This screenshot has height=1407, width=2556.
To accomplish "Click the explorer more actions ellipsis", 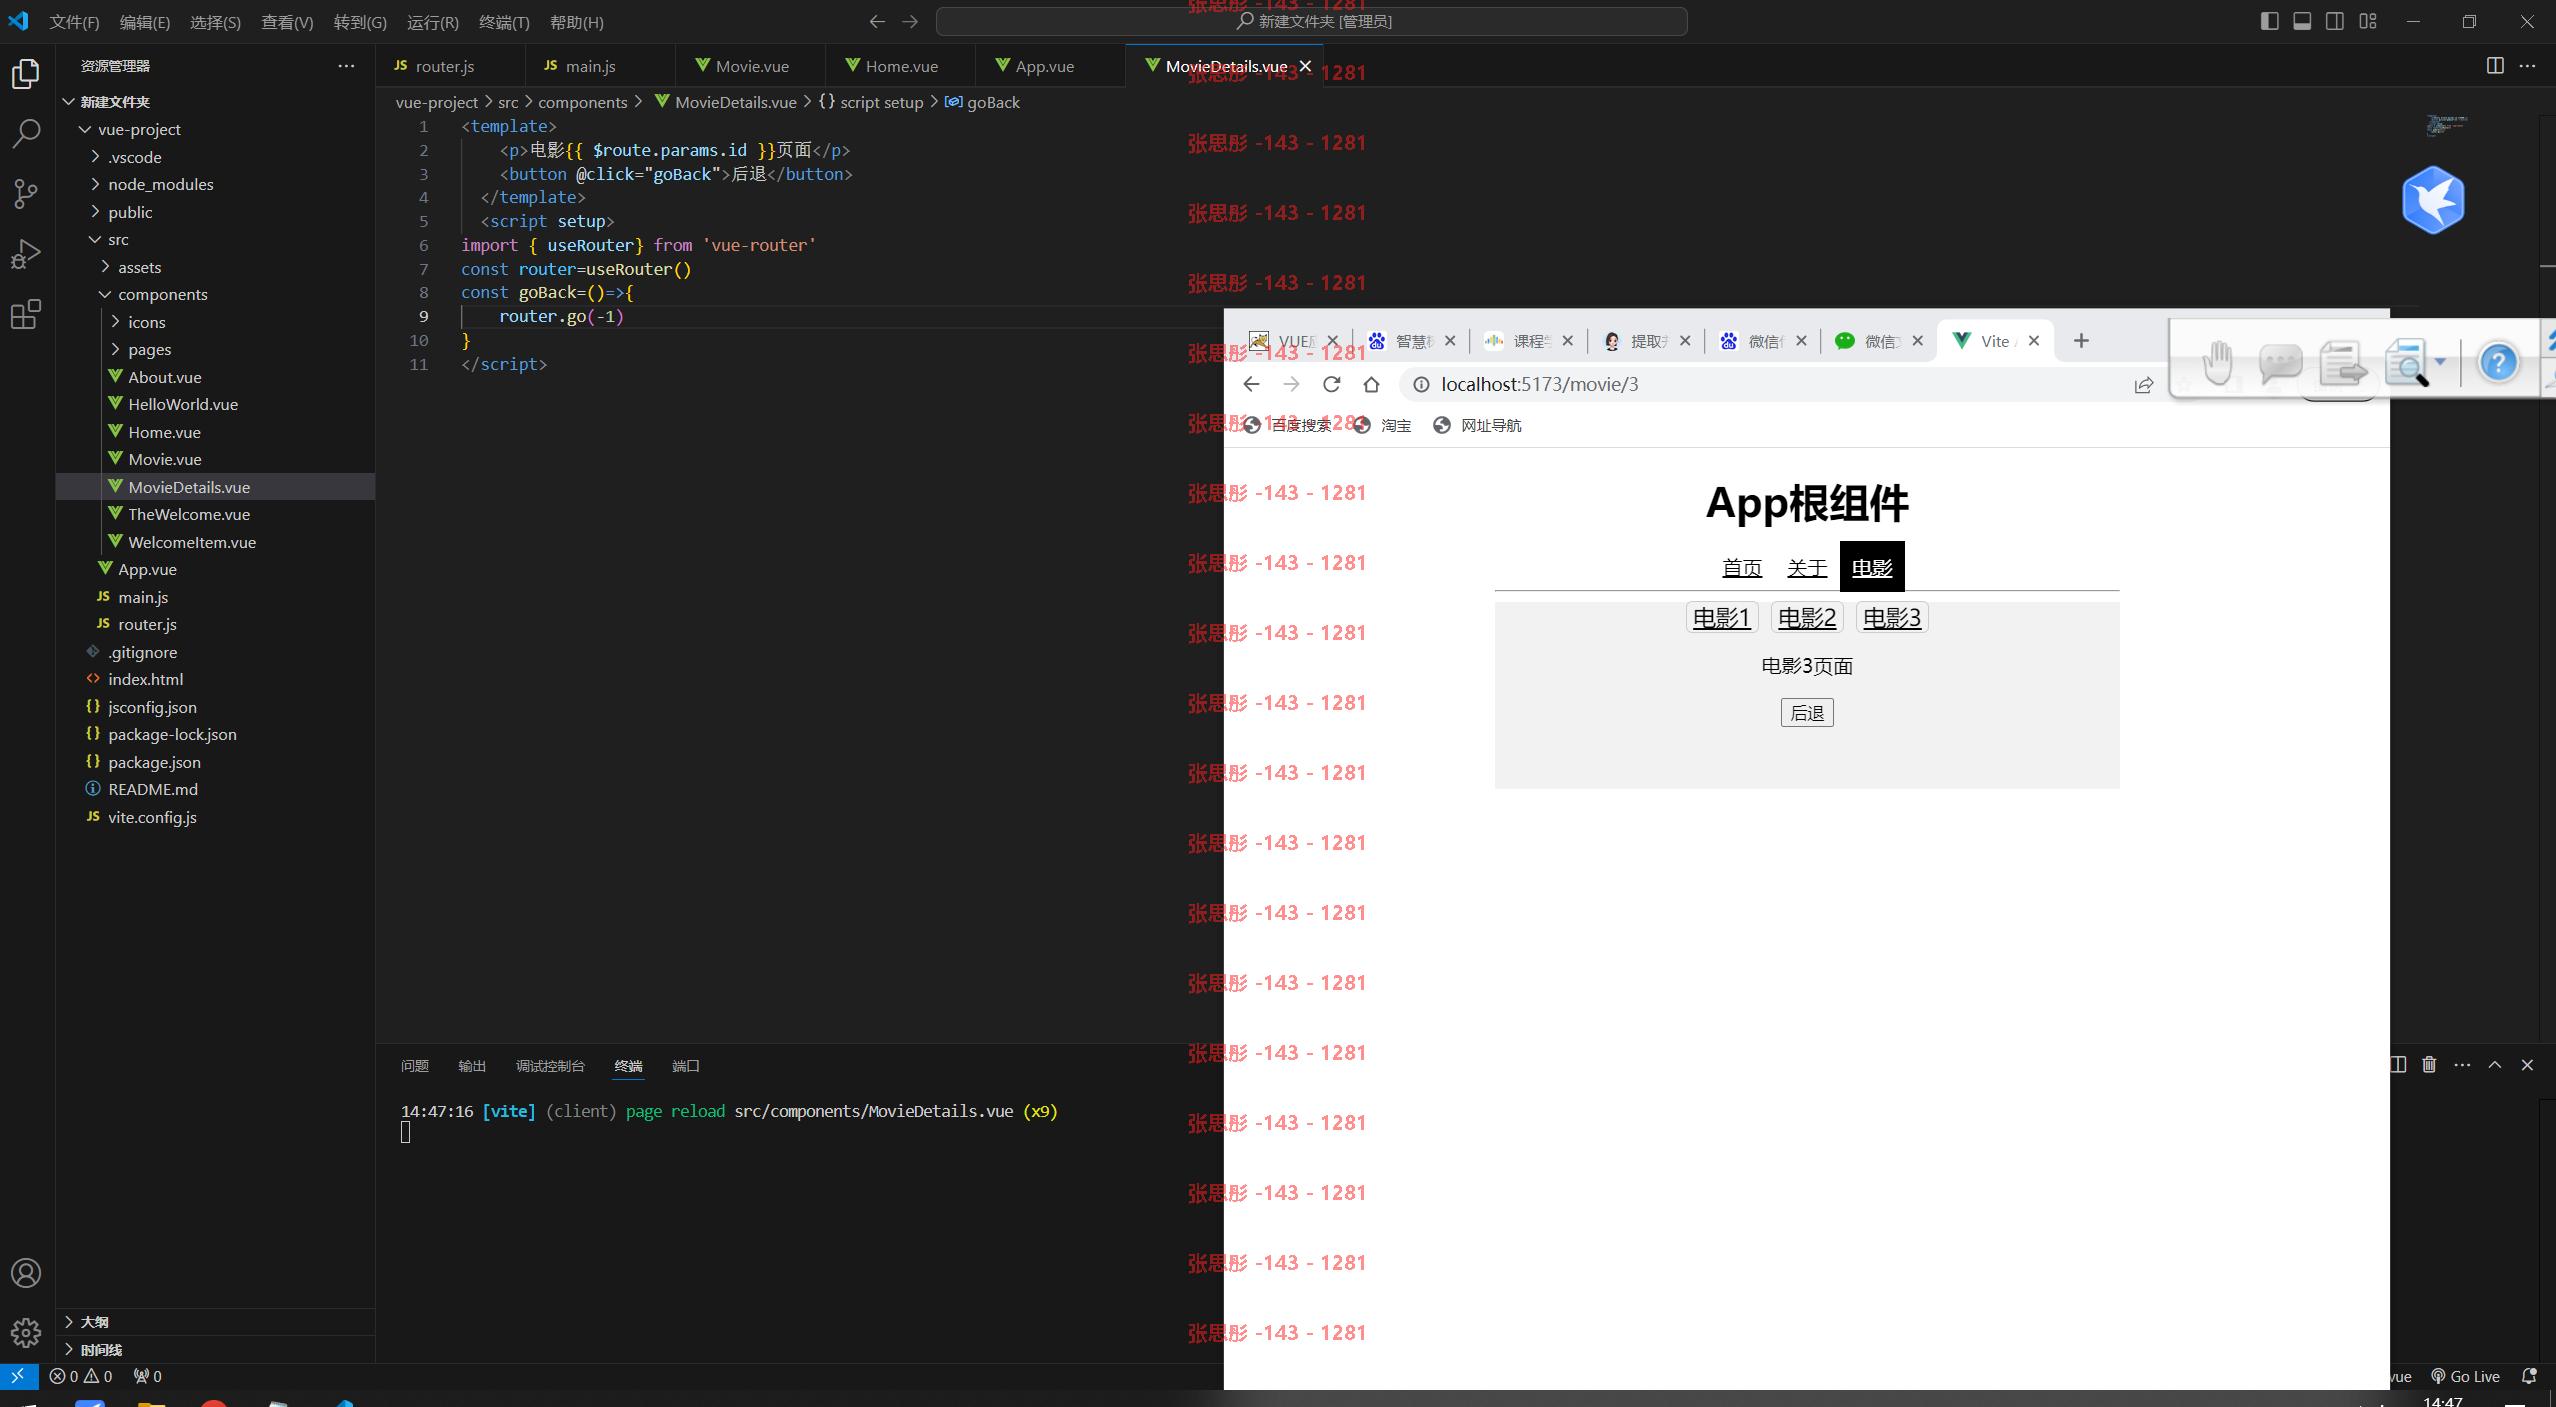I will tap(346, 66).
